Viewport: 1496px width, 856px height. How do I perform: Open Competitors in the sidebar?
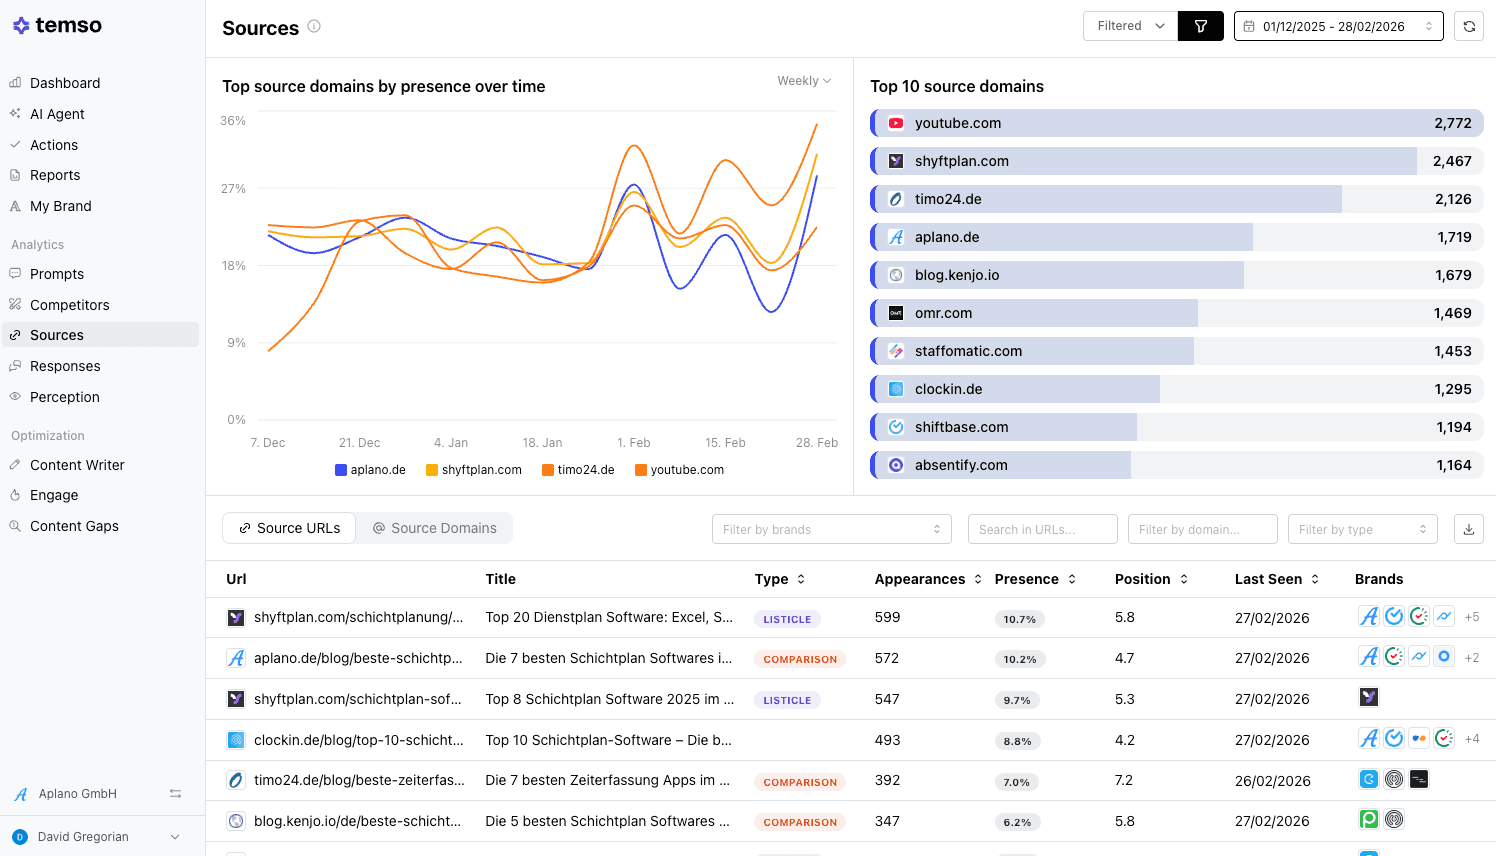point(69,305)
